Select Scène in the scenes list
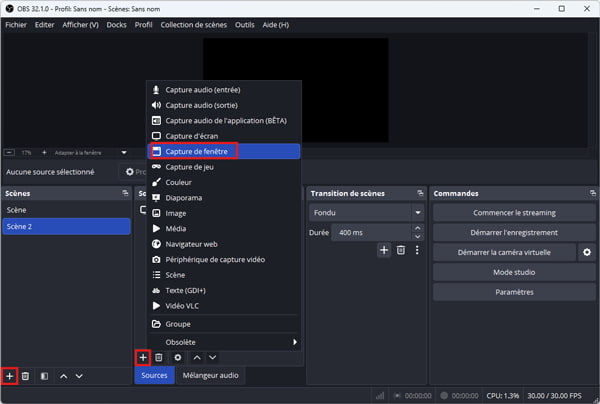This screenshot has height=404, width=600. 17,210
